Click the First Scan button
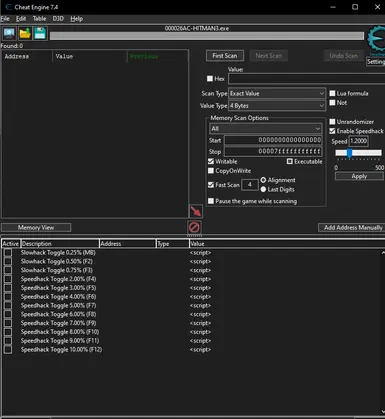The width and height of the screenshot is (385, 419). [225, 56]
